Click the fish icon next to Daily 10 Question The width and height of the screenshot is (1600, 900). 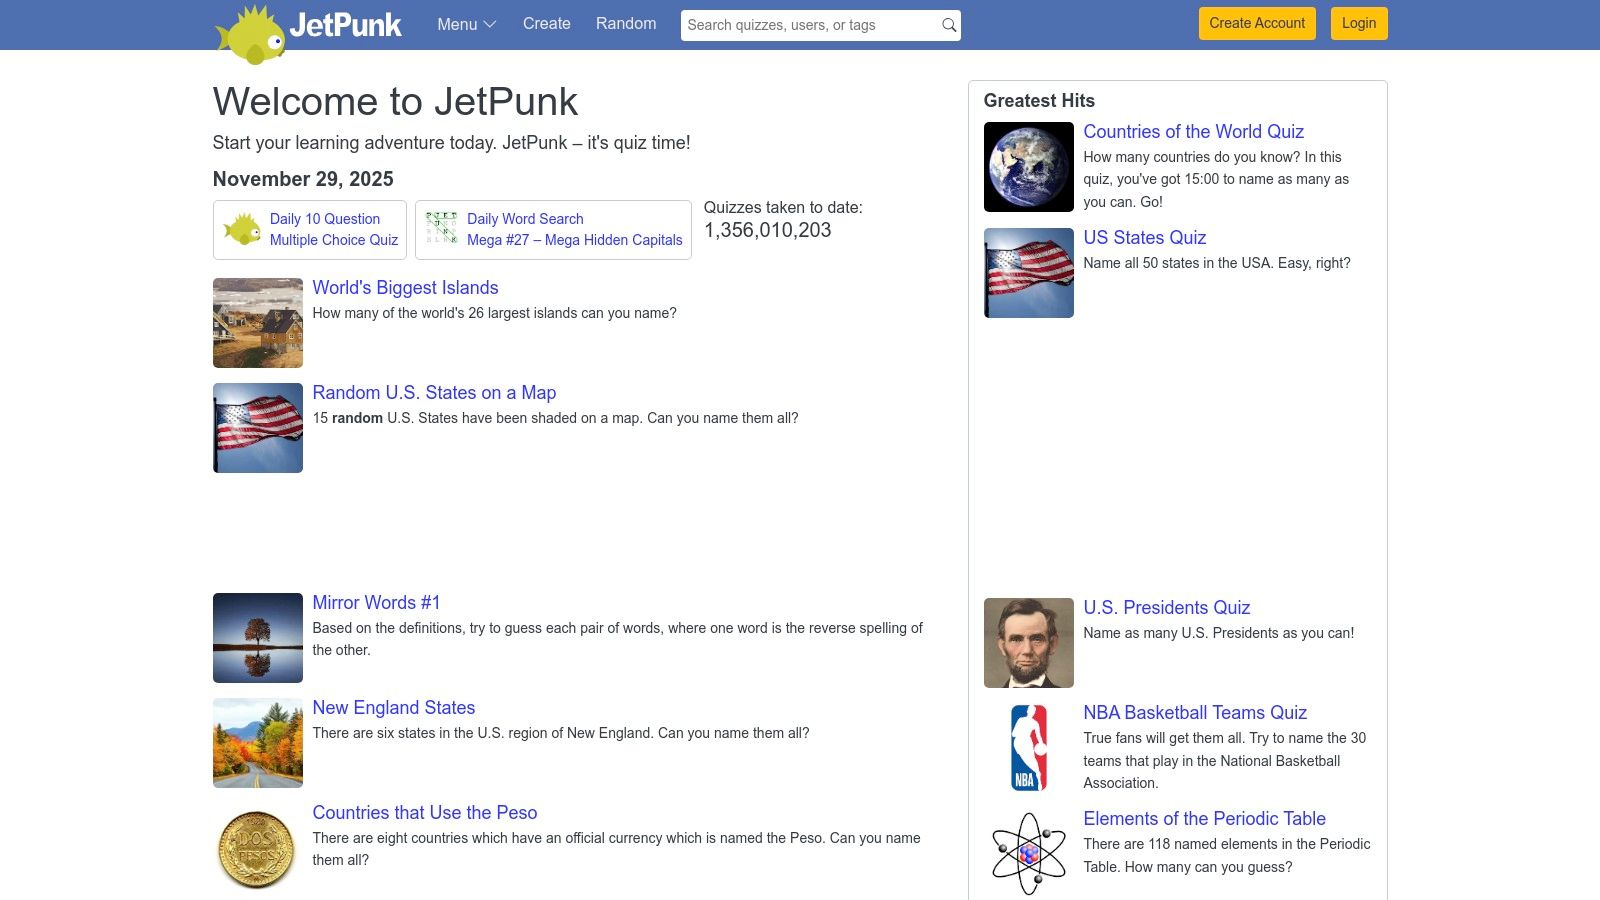tap(243, 229)
